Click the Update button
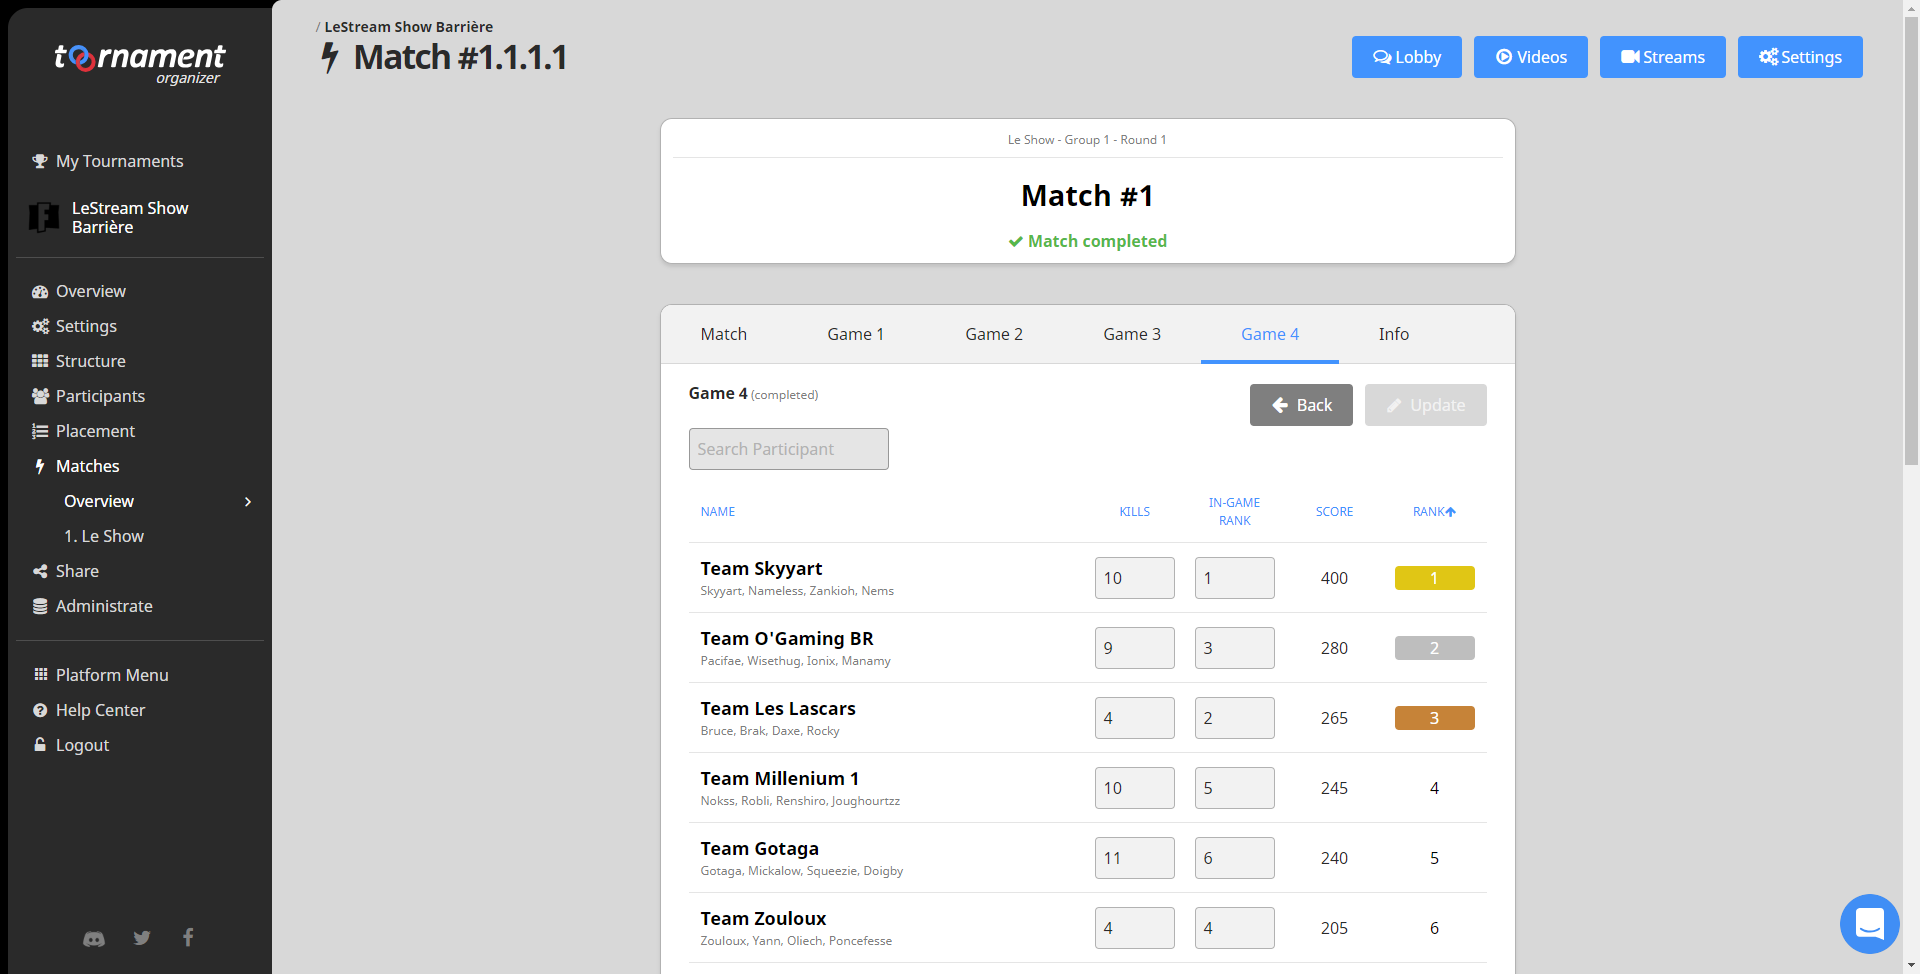This screenshot has height=974, width=1920. pyautogui.click(x=1426, y=405)
